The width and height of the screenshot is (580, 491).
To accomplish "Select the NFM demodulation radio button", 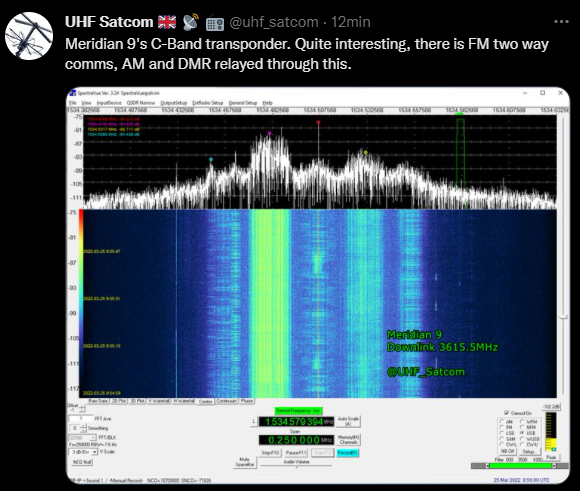I will 522,427.
